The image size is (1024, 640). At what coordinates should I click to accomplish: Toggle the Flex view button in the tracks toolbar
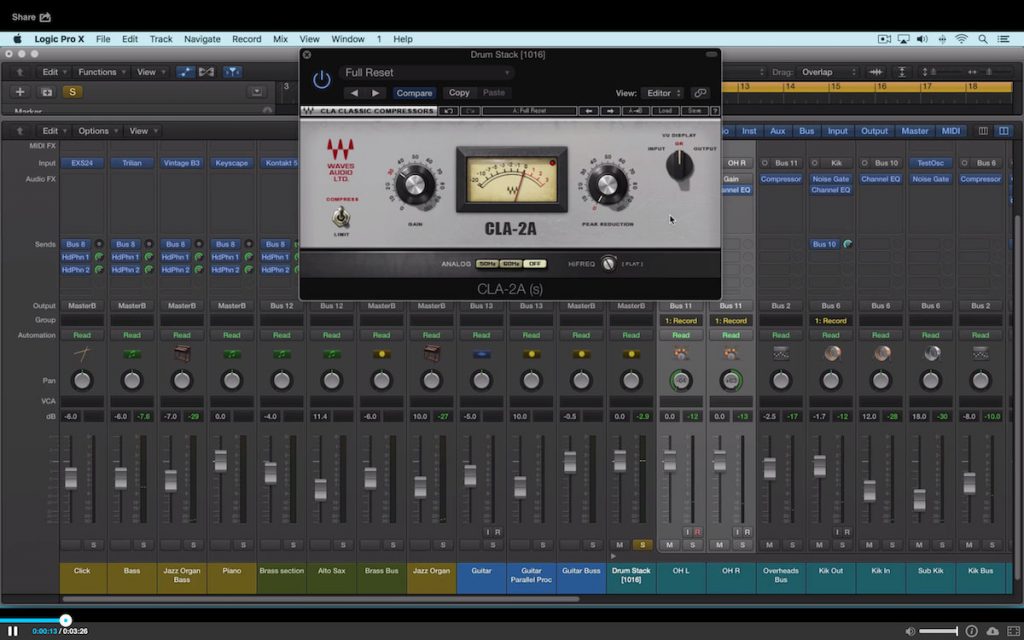point(206,72)
